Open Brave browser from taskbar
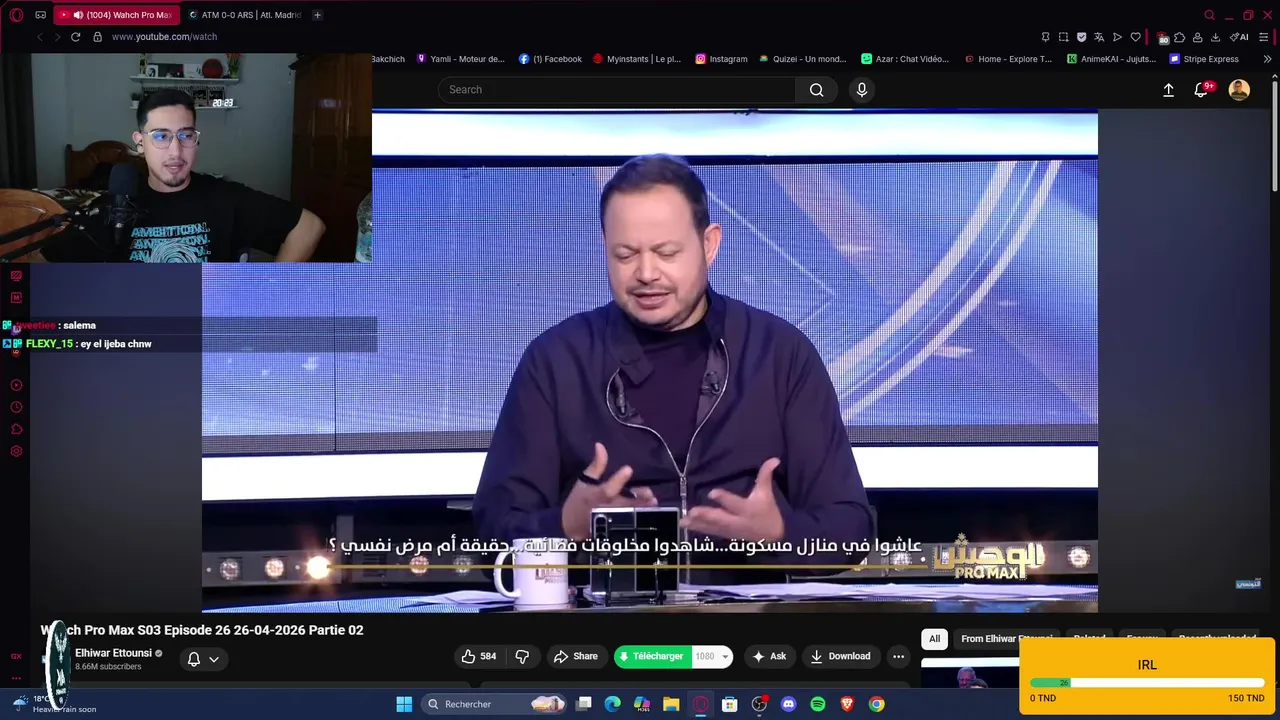The height and width of the screenshot is (720, 1280). click(x=847, y=704)
